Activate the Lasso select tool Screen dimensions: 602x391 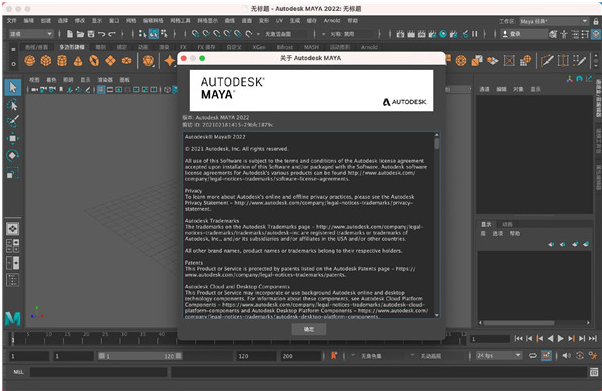tap(13, 104)
